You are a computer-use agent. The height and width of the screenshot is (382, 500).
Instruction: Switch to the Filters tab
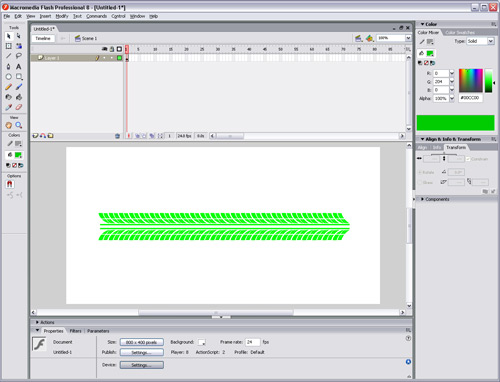point(75,331)
